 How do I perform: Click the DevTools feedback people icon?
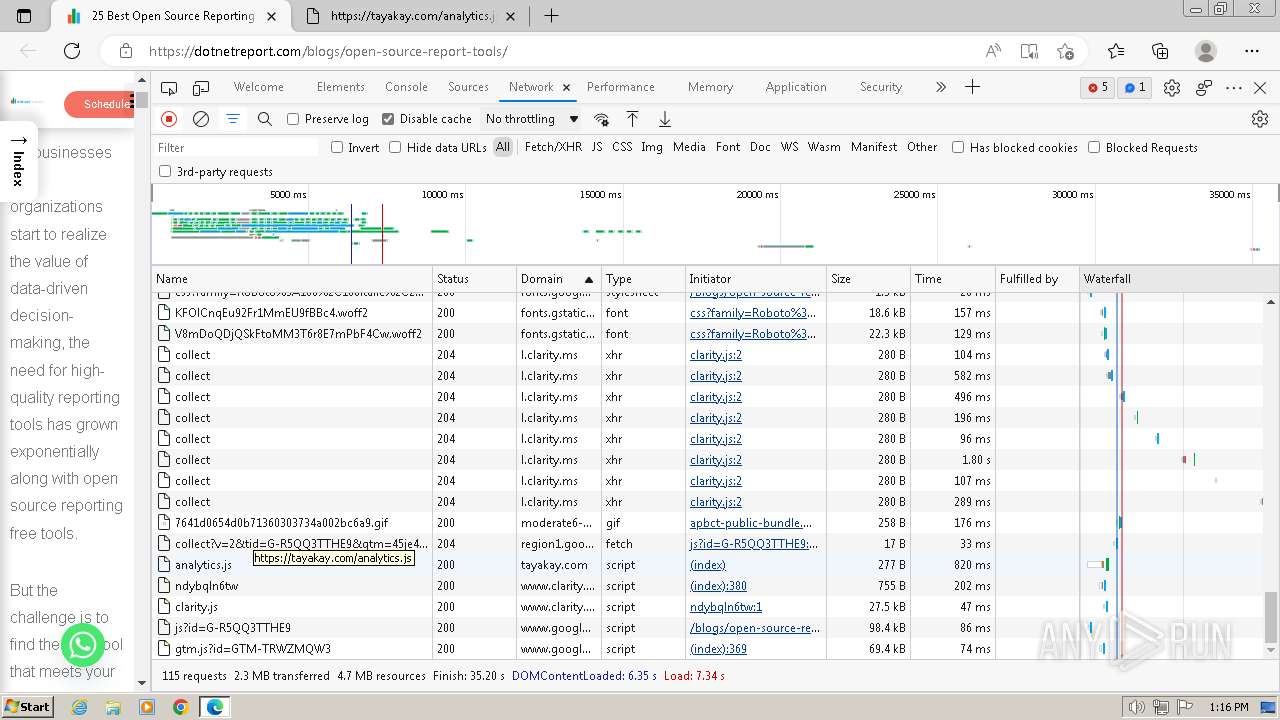1204,88
